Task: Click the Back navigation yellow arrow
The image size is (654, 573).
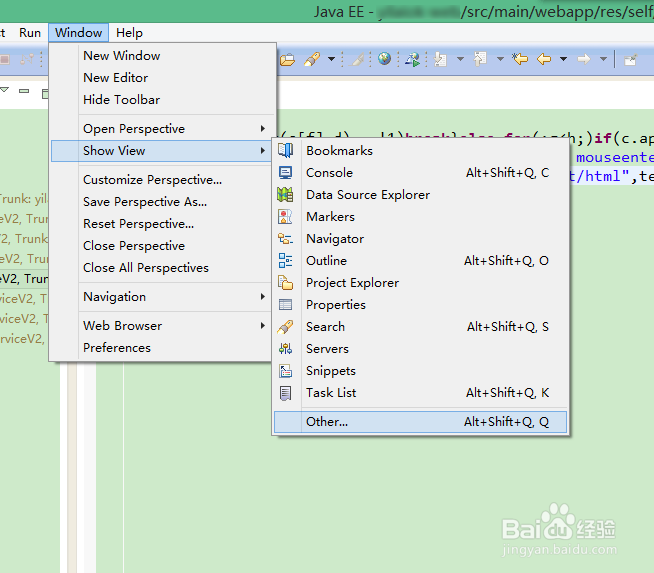Action: [544, 59]
